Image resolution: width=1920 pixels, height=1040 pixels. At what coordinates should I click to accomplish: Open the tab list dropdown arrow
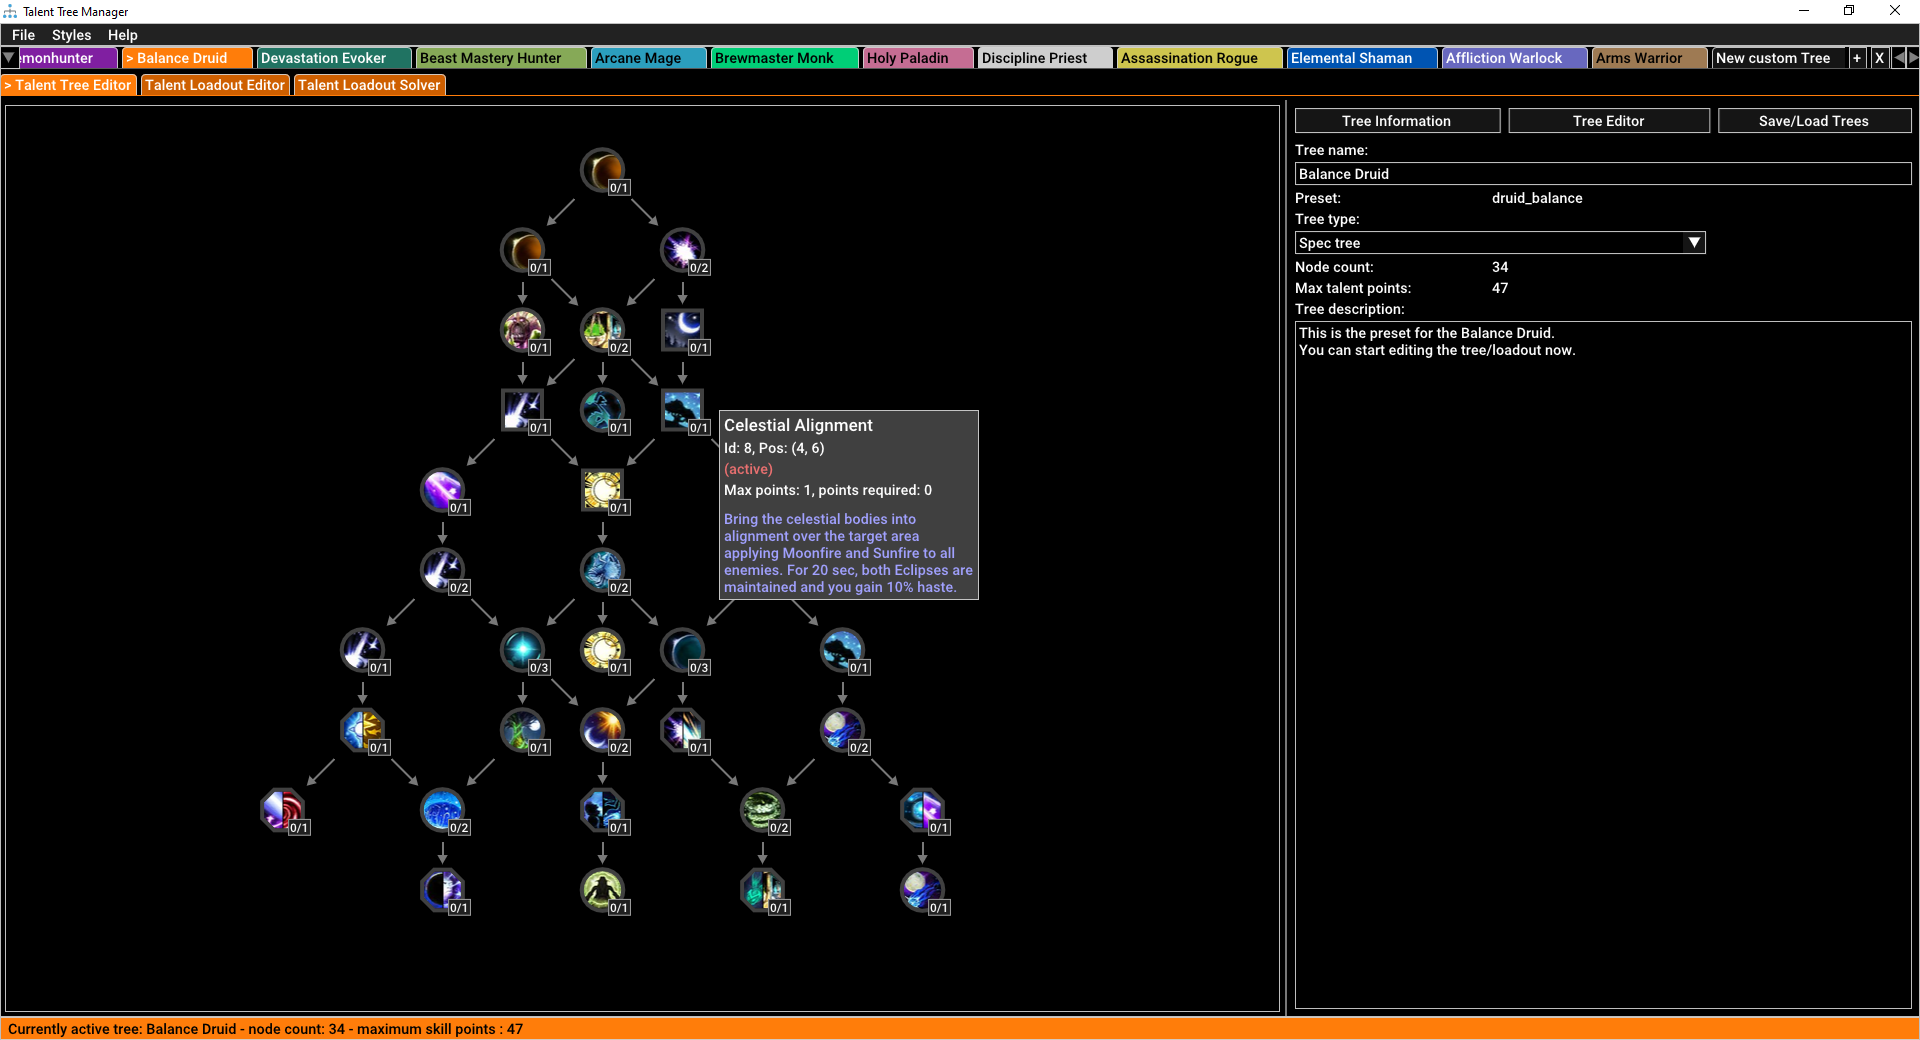[x=9, y=58]
